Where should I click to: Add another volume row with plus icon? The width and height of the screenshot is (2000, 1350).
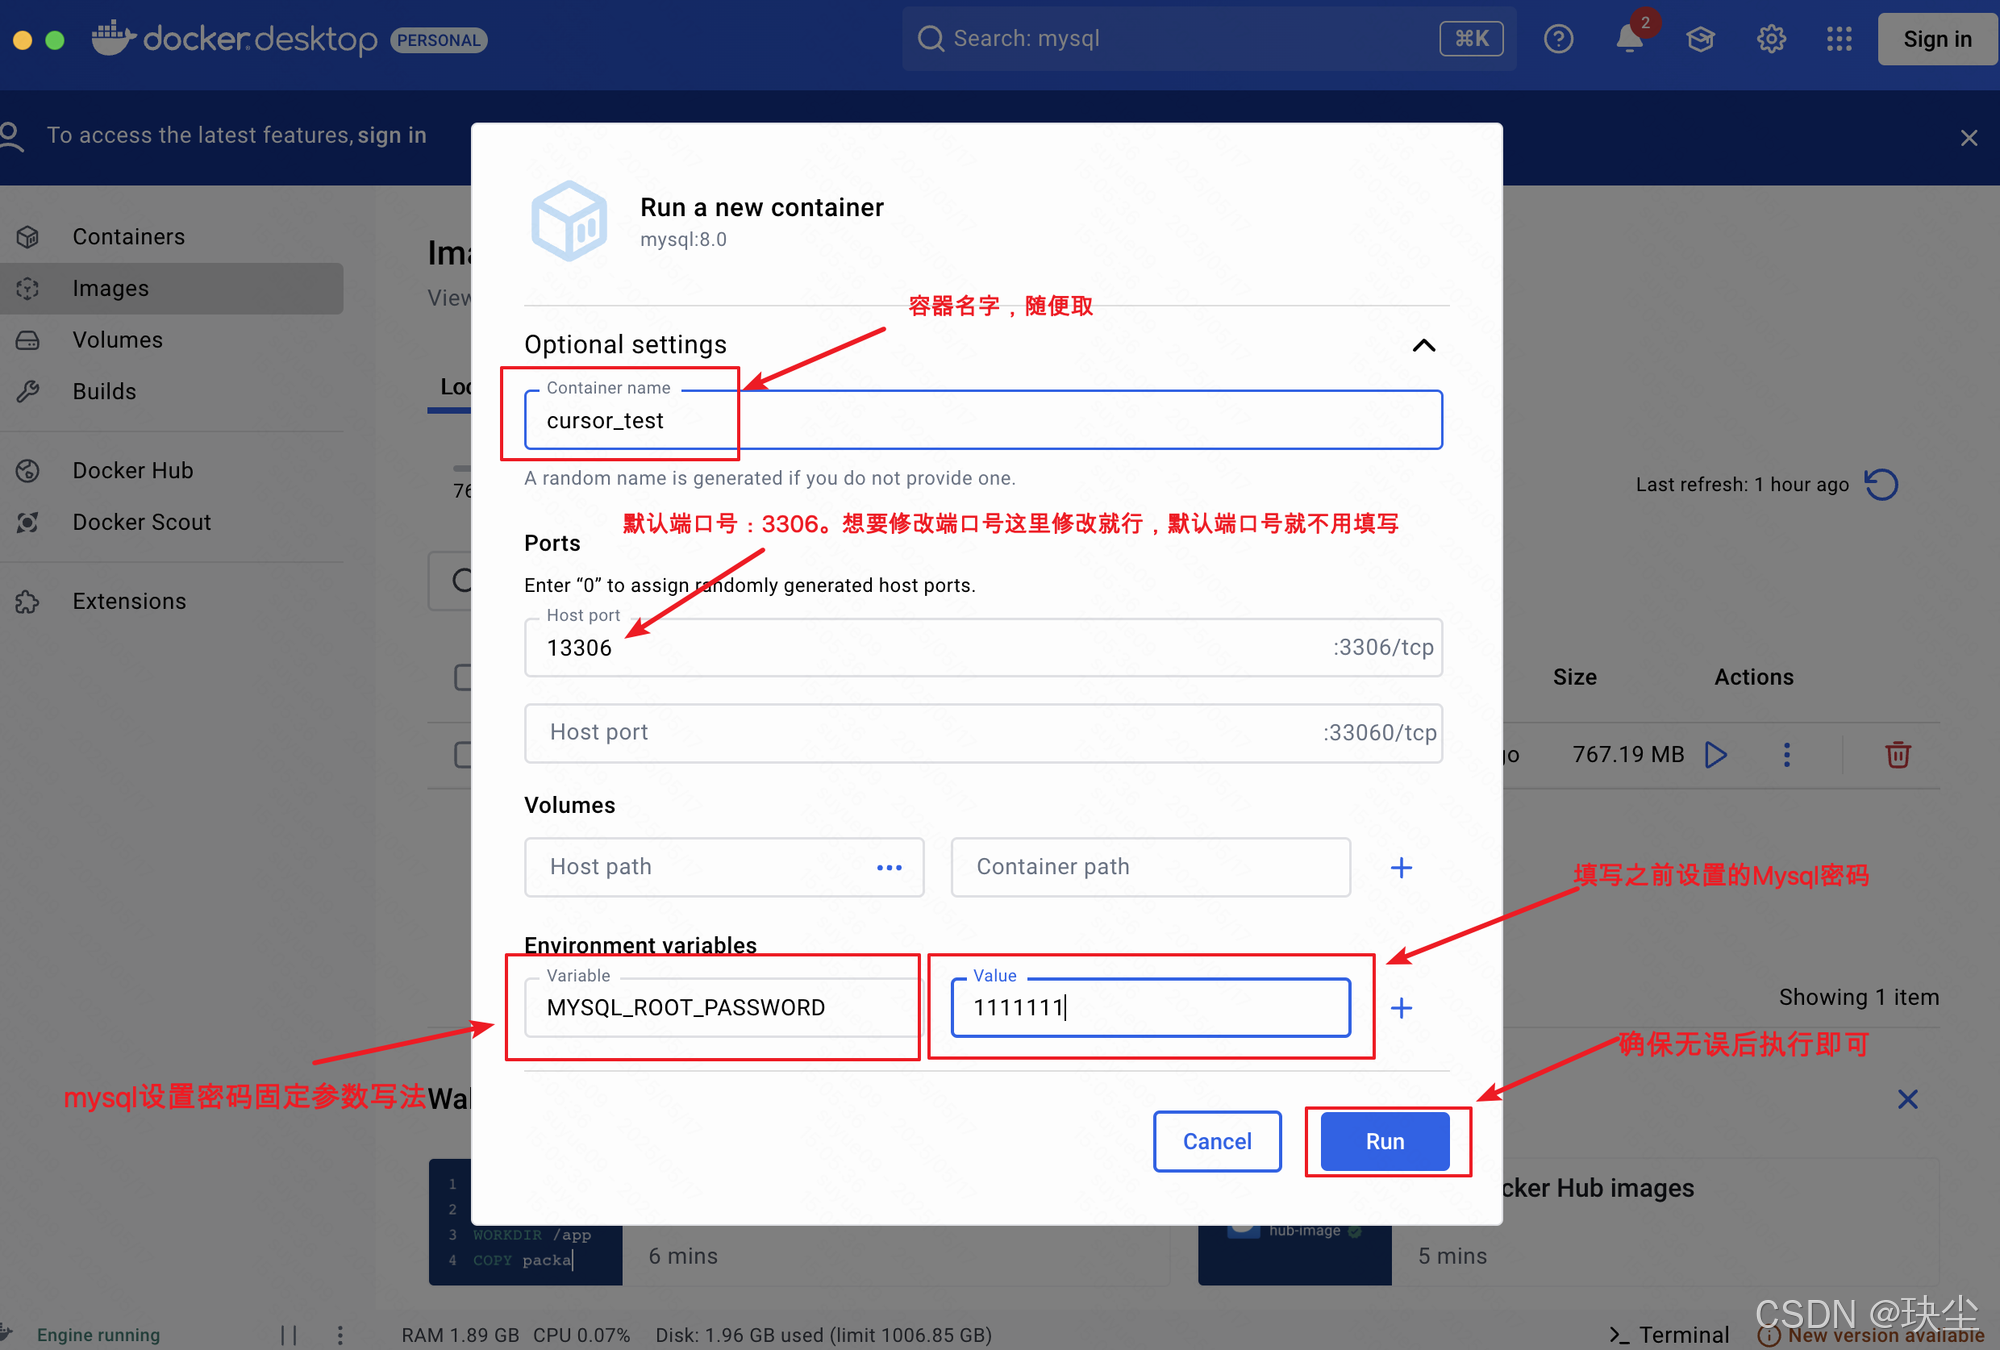(1401, 868)
